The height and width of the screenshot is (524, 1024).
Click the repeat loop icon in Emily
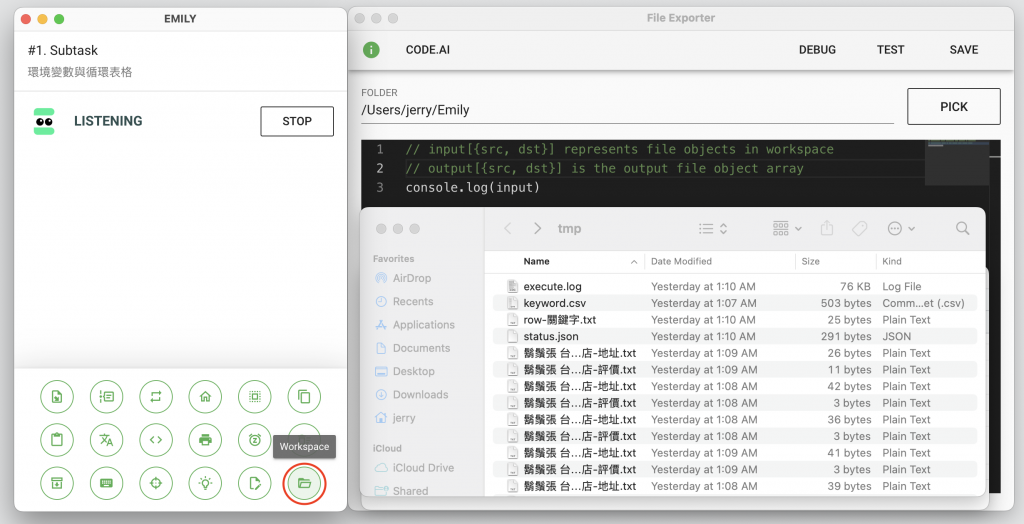tap(156, 397)
